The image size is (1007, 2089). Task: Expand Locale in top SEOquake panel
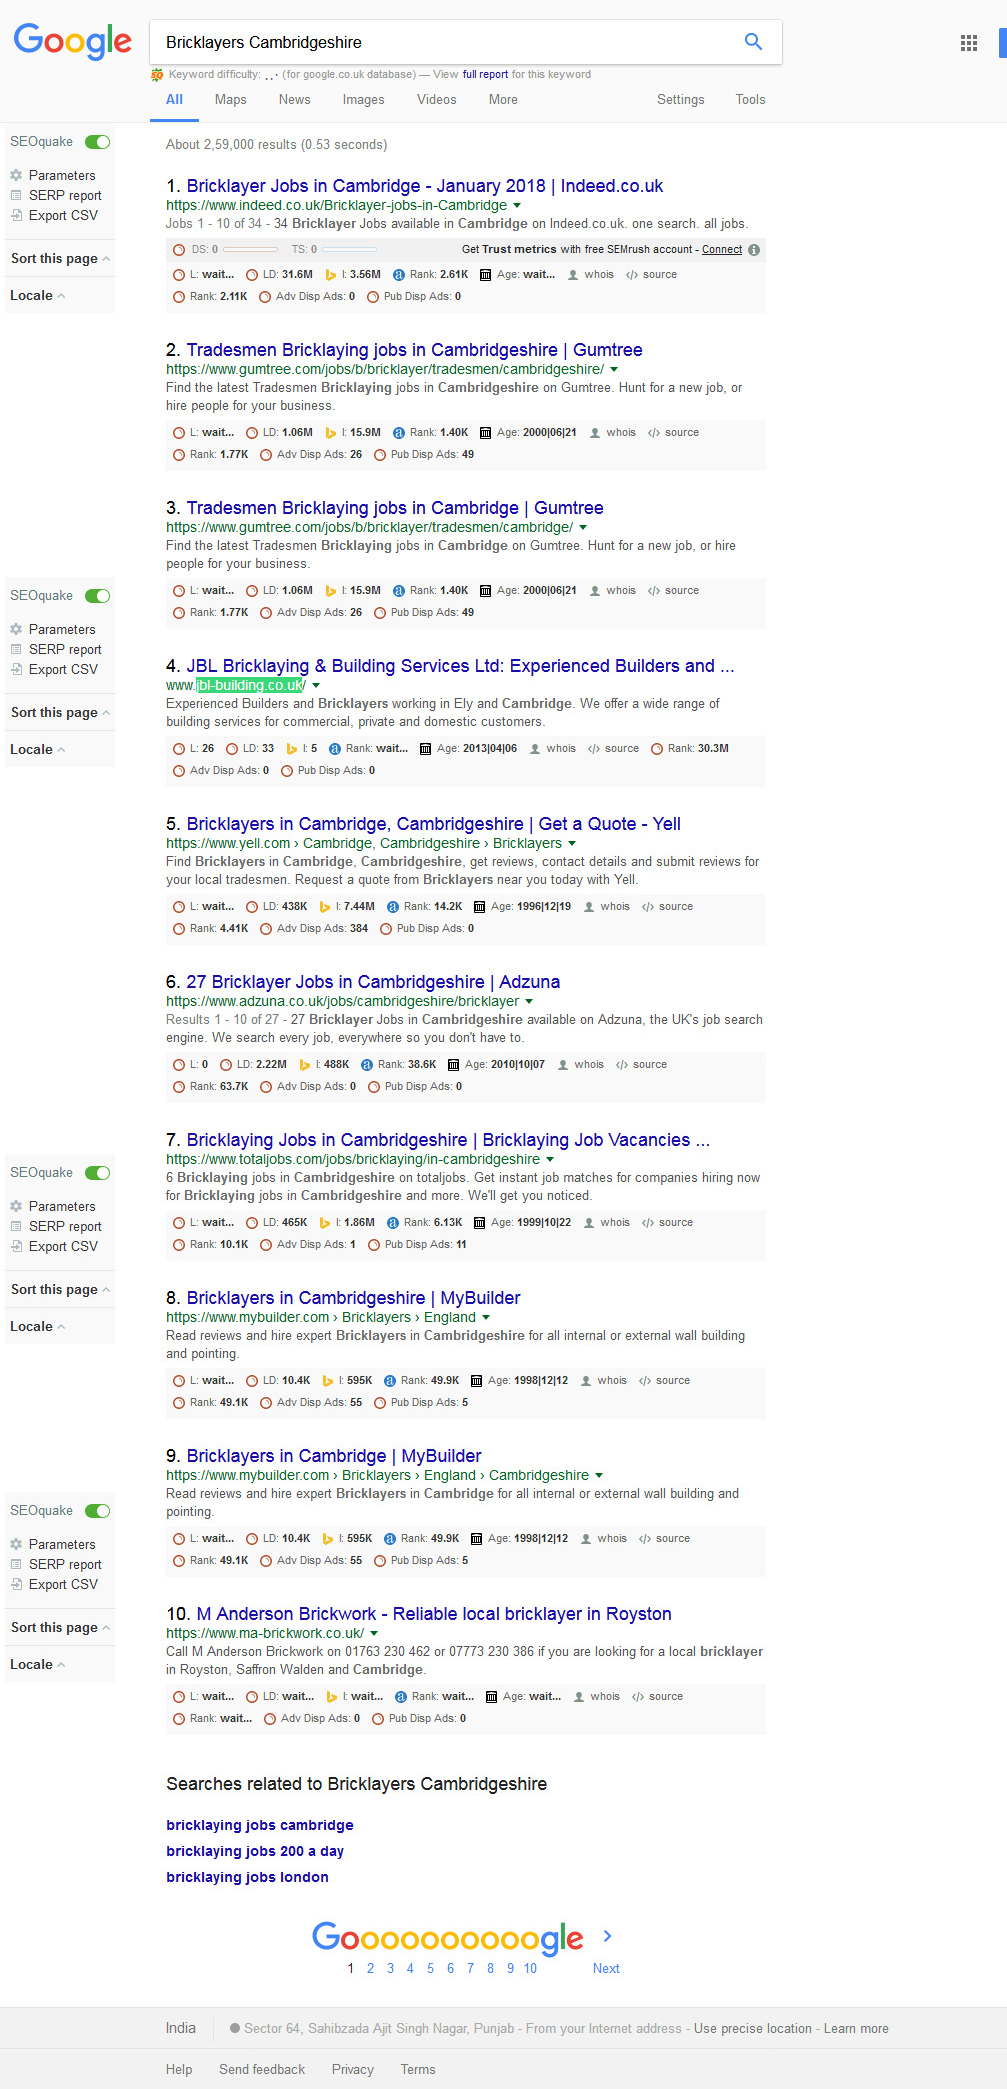point(38,295)
